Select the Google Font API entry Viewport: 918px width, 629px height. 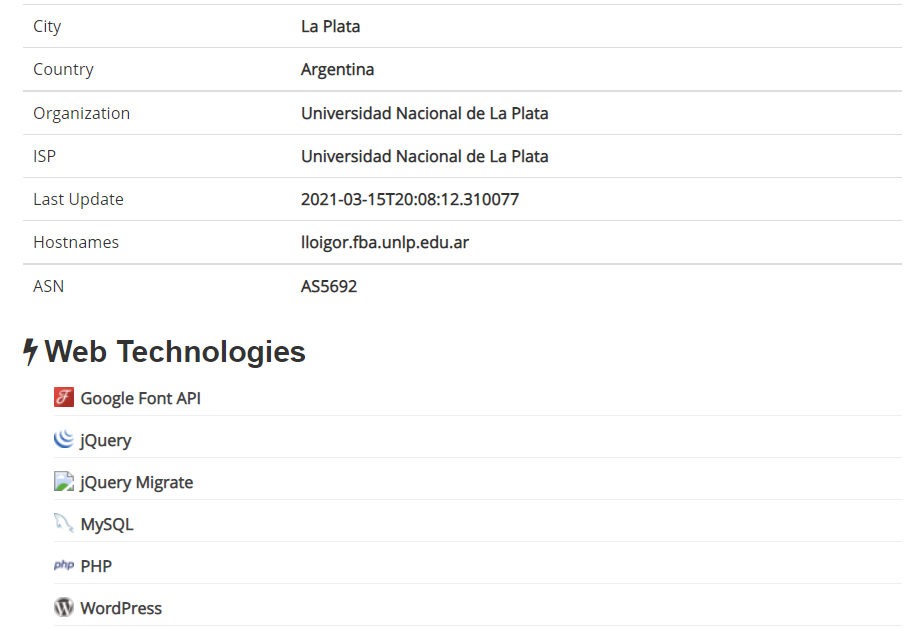[141, 398]
